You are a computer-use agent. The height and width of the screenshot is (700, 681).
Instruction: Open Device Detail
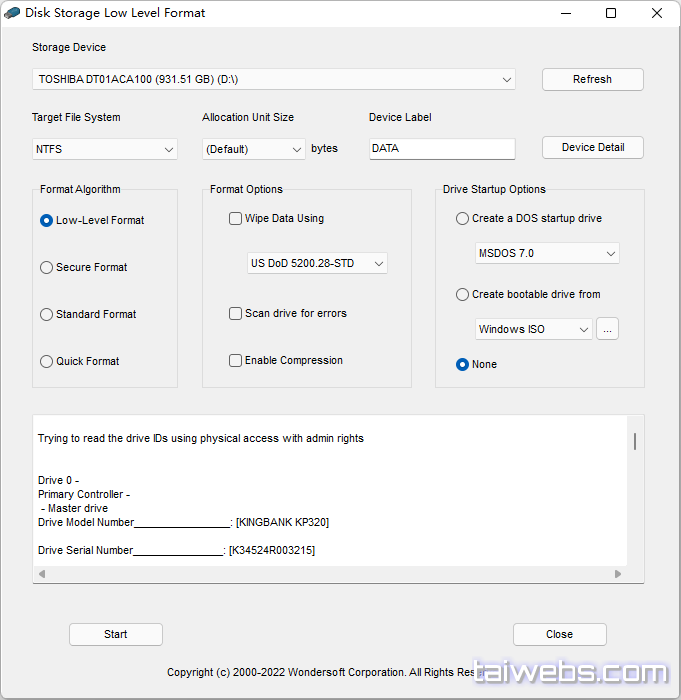tap(592, 147)
